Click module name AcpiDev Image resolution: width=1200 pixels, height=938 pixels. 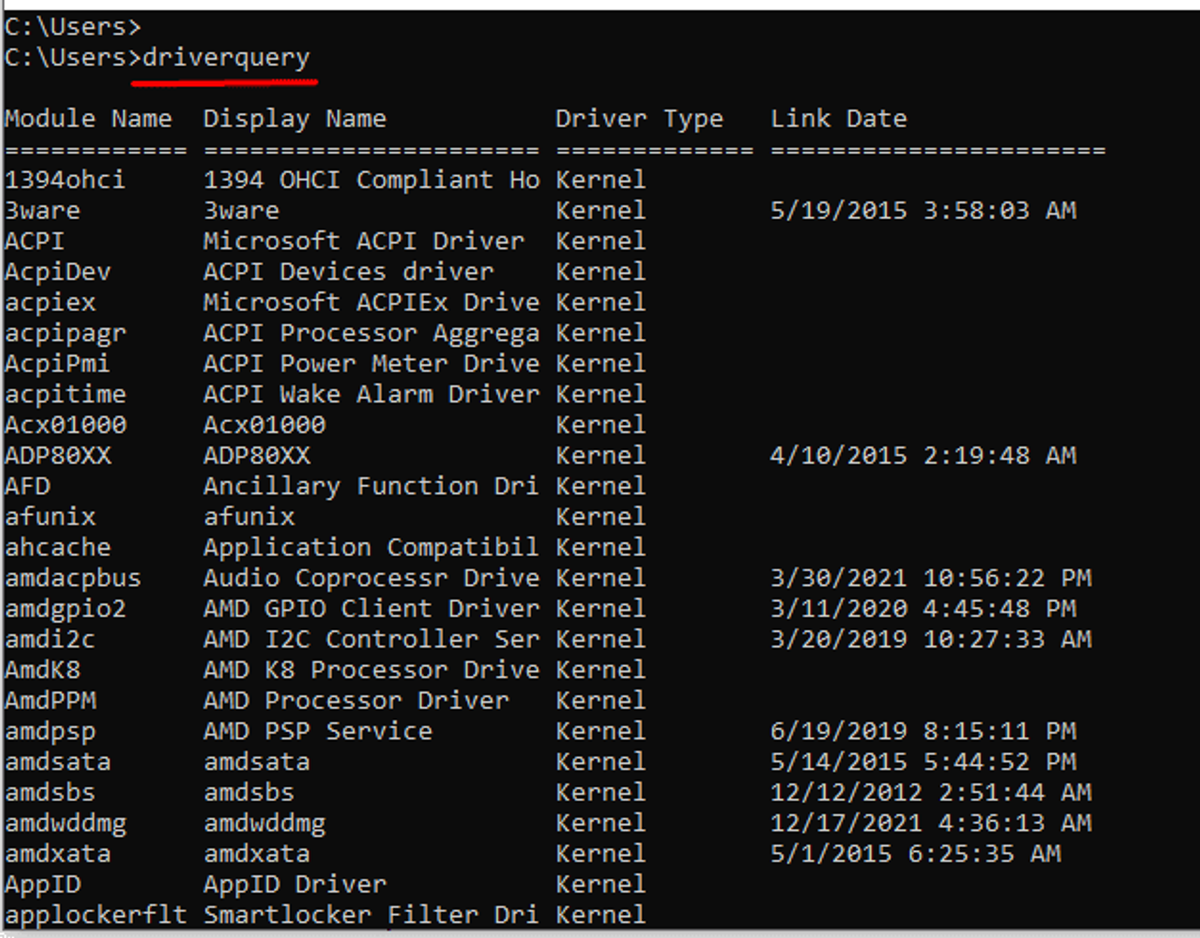pos(58,272)
